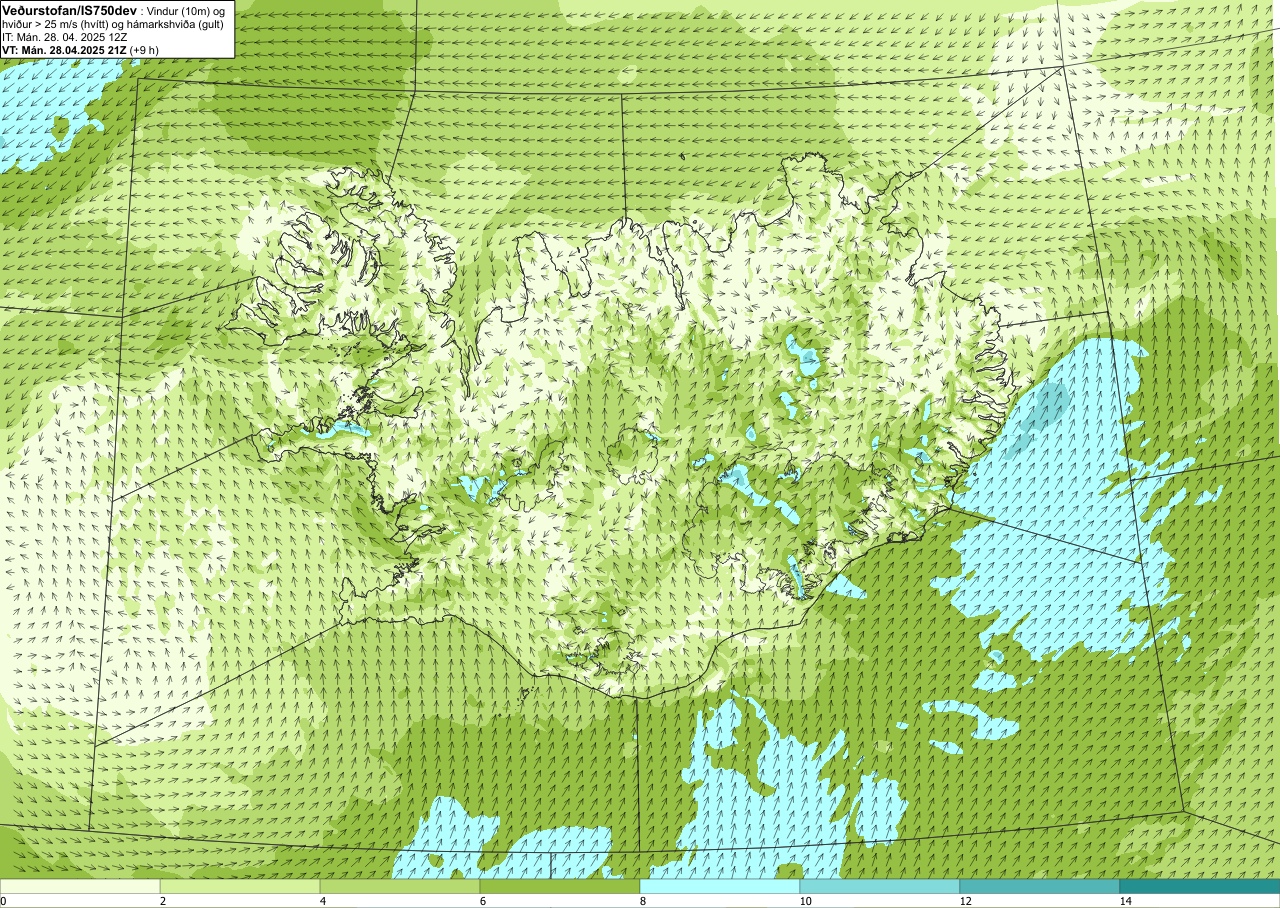1280x908 pixels.
Task: Click the olive green 6–8 legend swatch
Action: click(x=560, y=886)
